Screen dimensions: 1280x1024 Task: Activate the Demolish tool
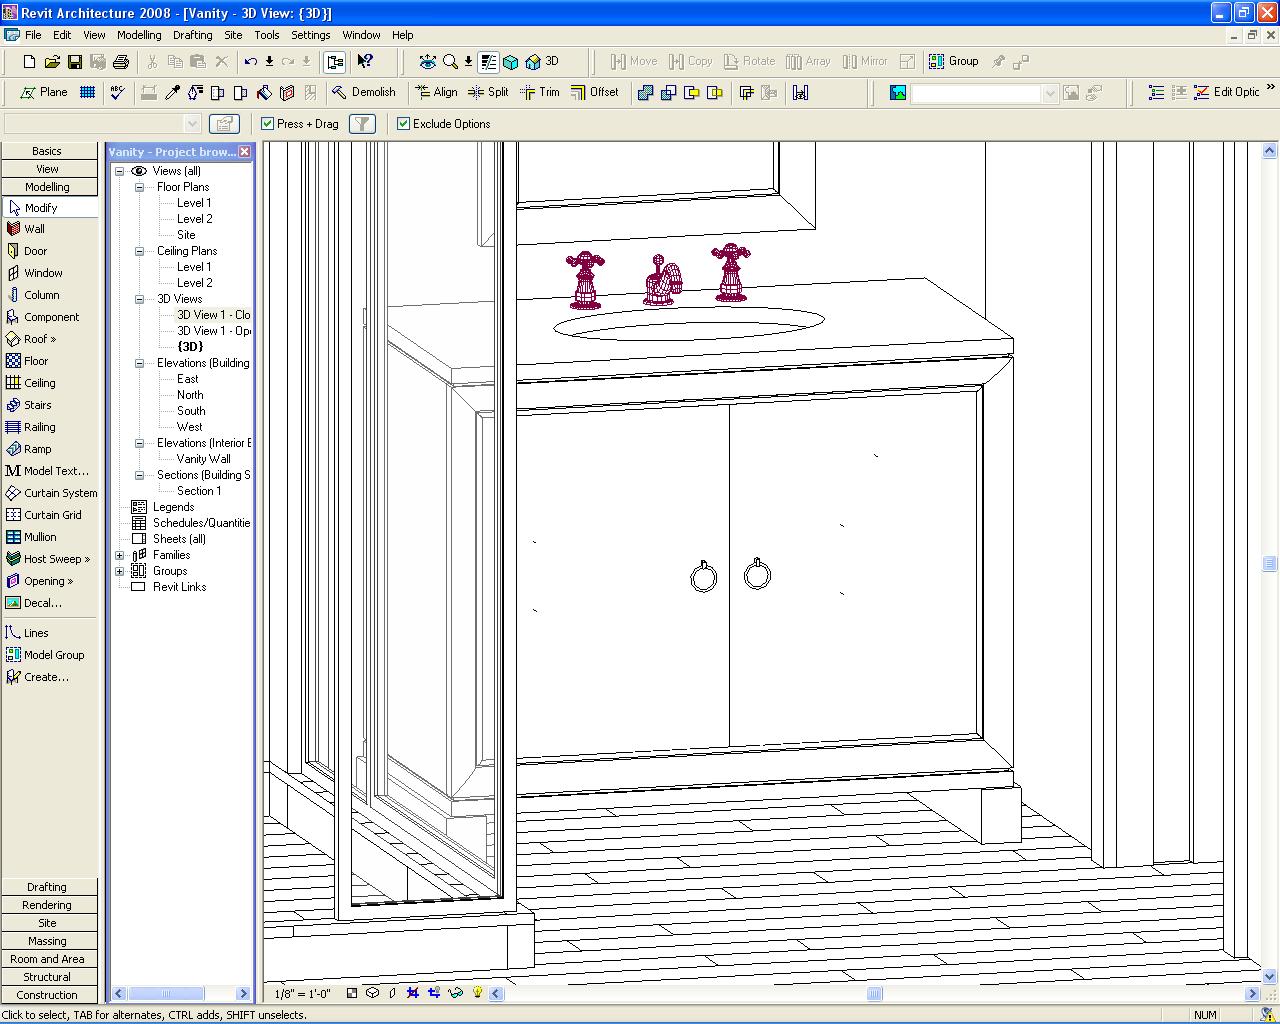click(364, 92)
